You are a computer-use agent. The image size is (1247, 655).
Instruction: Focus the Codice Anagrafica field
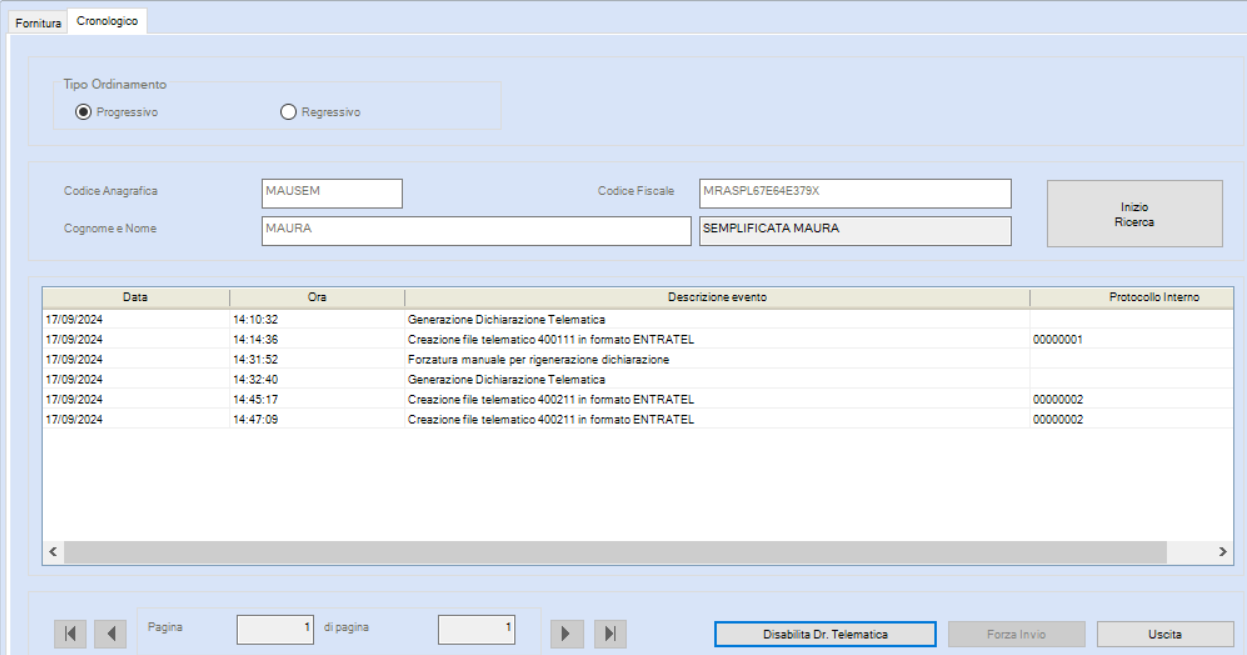[x=332, y=193]
